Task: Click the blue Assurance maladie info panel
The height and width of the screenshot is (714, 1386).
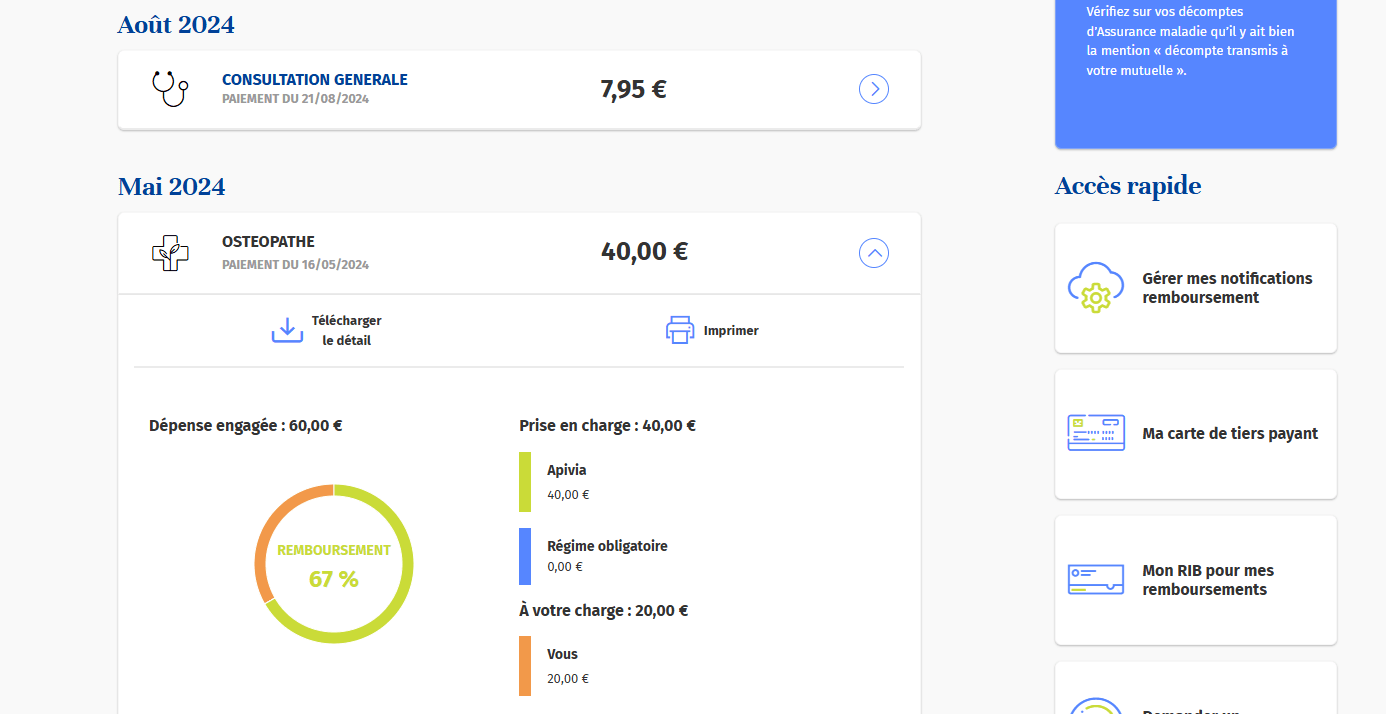Action: pos(1196,74)
